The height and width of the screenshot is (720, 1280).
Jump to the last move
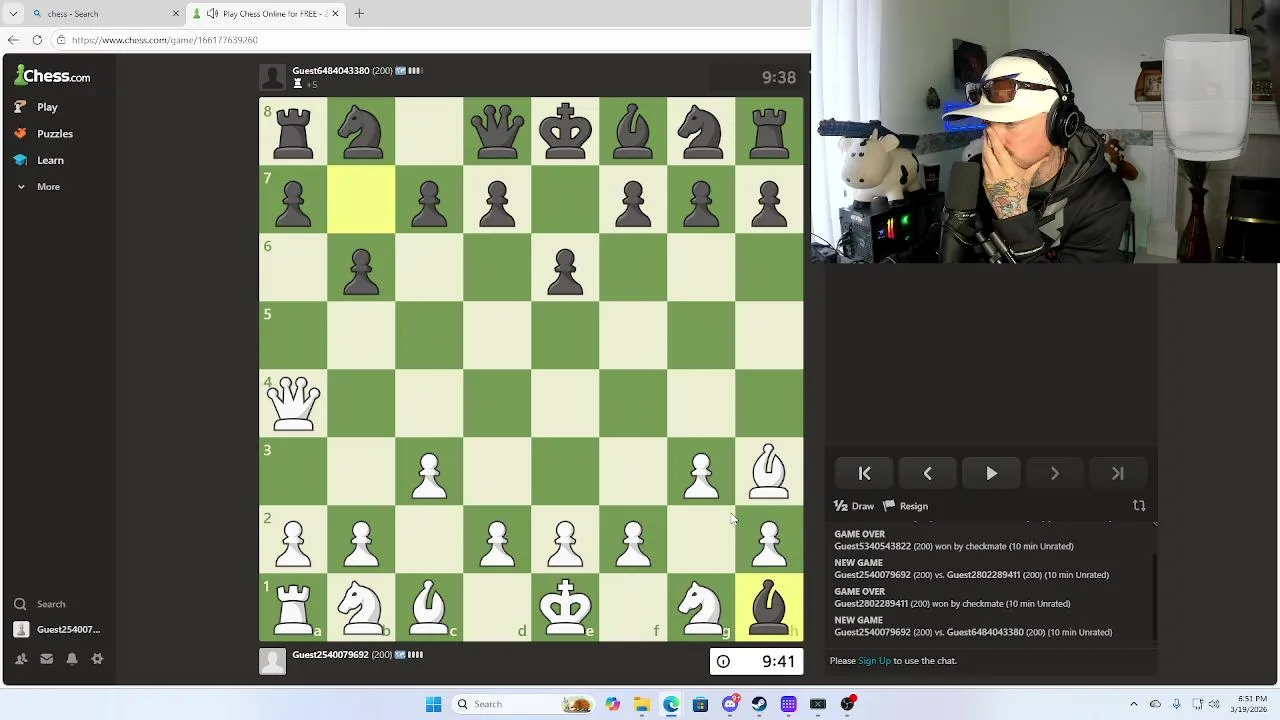(x=1117, y=474)
